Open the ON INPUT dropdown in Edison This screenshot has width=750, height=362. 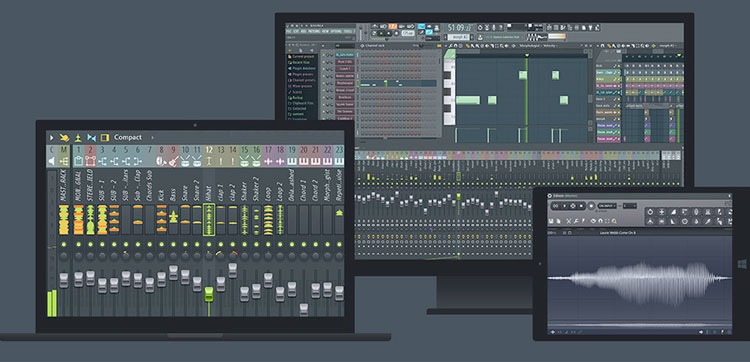(607, 206)
